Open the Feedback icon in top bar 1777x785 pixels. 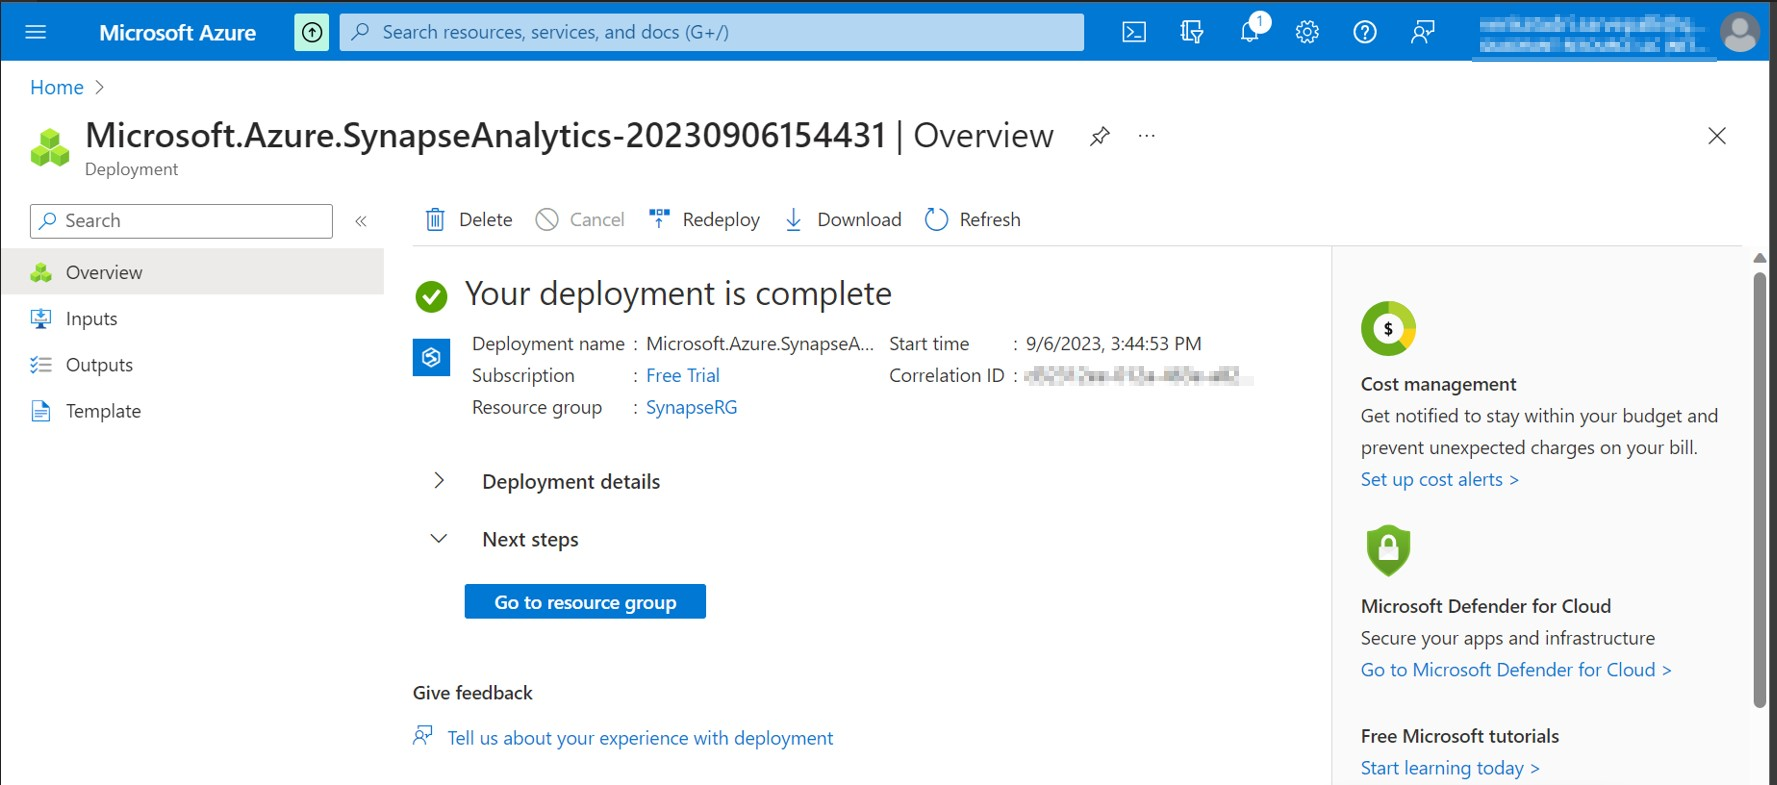(1422, 32)
